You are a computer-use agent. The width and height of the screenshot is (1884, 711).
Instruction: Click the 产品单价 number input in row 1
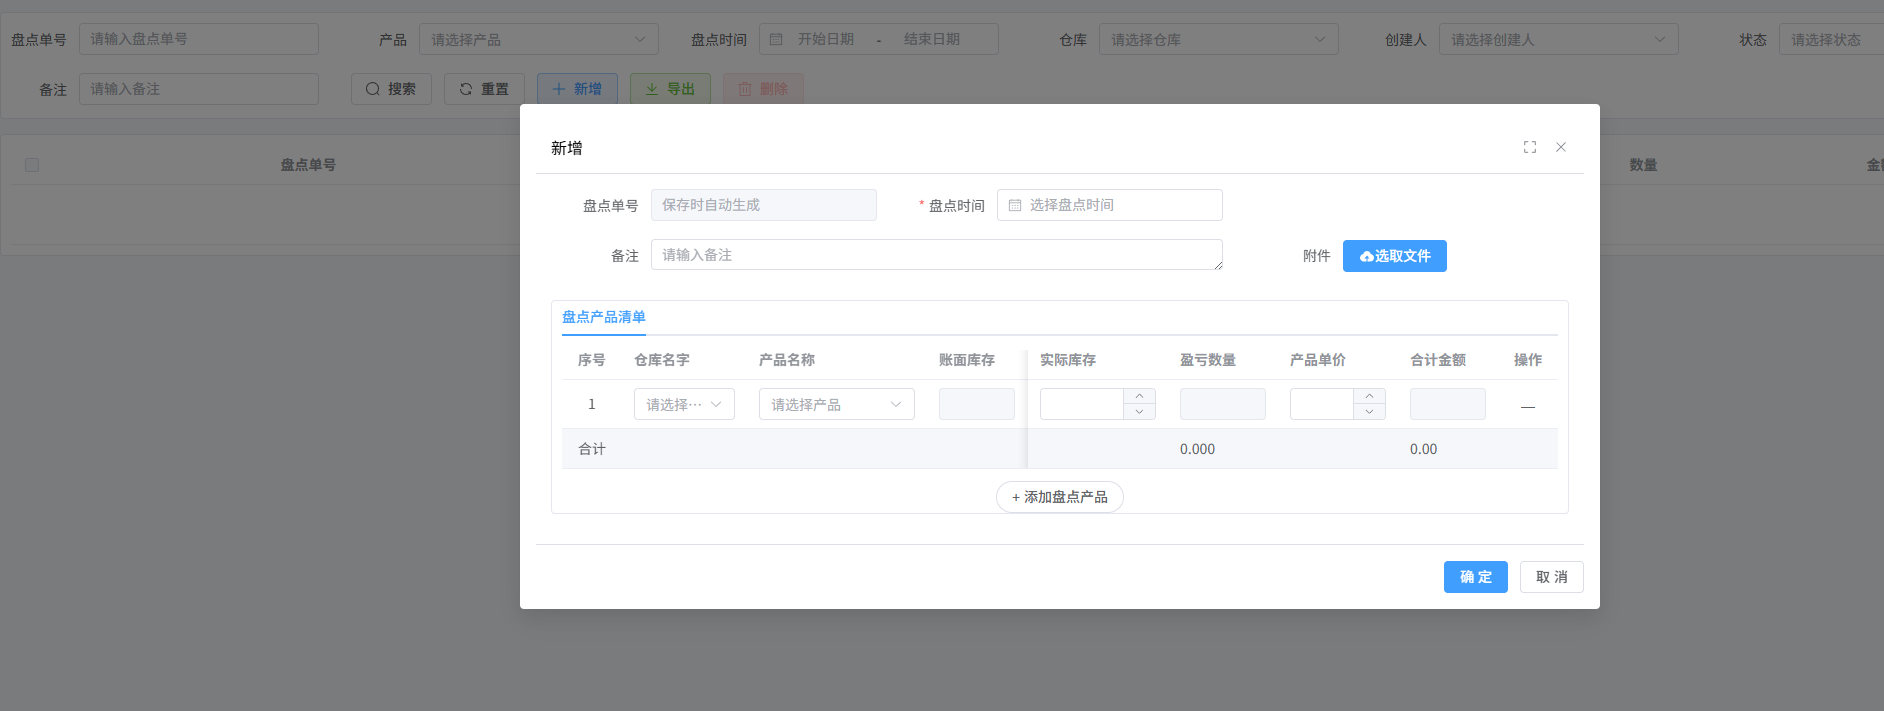(x=1322, y=404)
